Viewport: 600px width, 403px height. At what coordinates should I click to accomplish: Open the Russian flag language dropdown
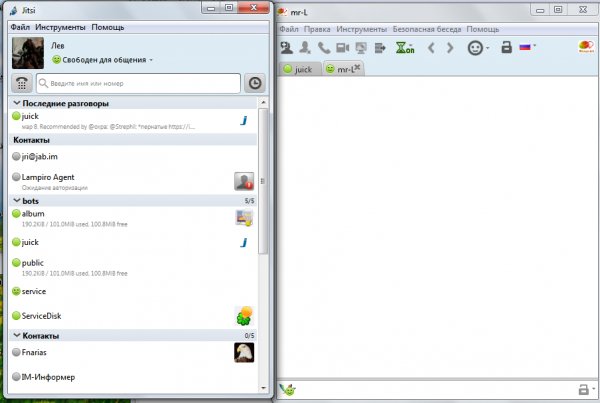click(x=528, y=47)
